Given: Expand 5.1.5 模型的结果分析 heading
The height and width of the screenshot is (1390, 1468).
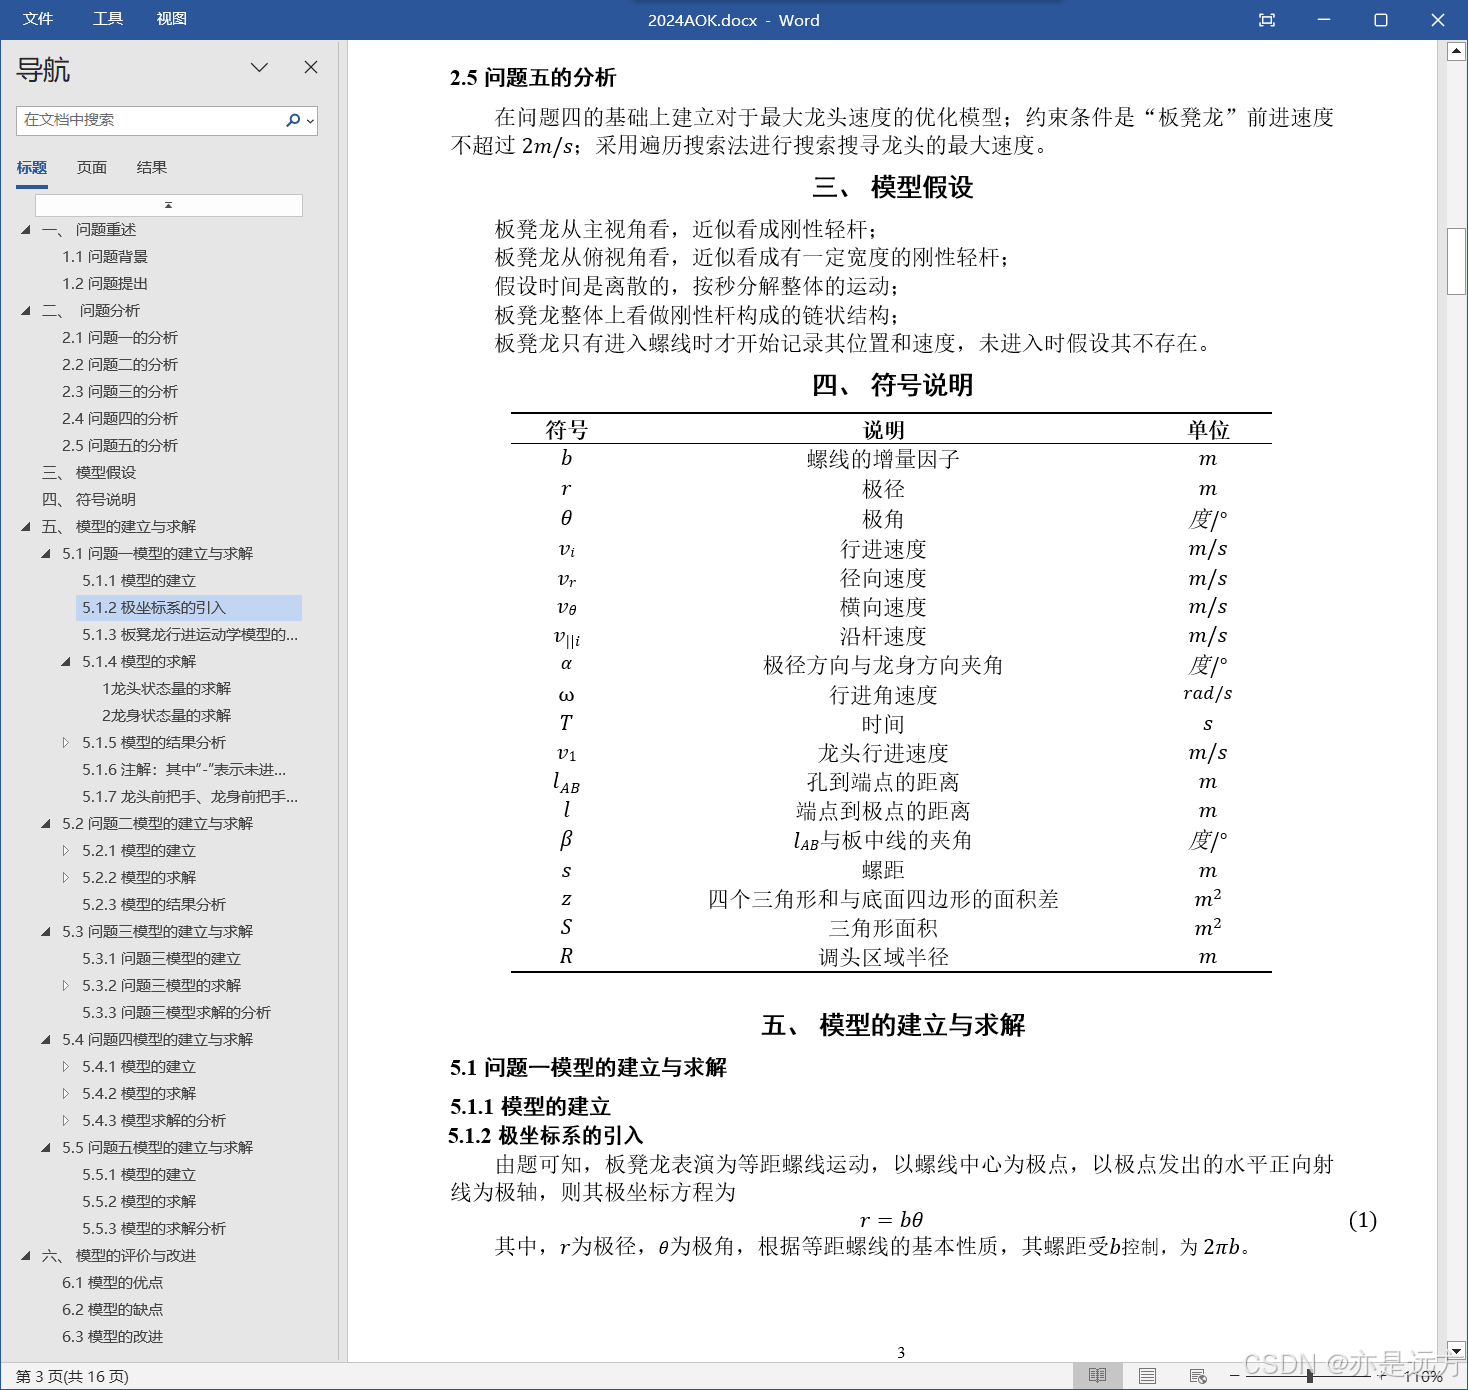Looking at the screenshot, I should point(66,743).
